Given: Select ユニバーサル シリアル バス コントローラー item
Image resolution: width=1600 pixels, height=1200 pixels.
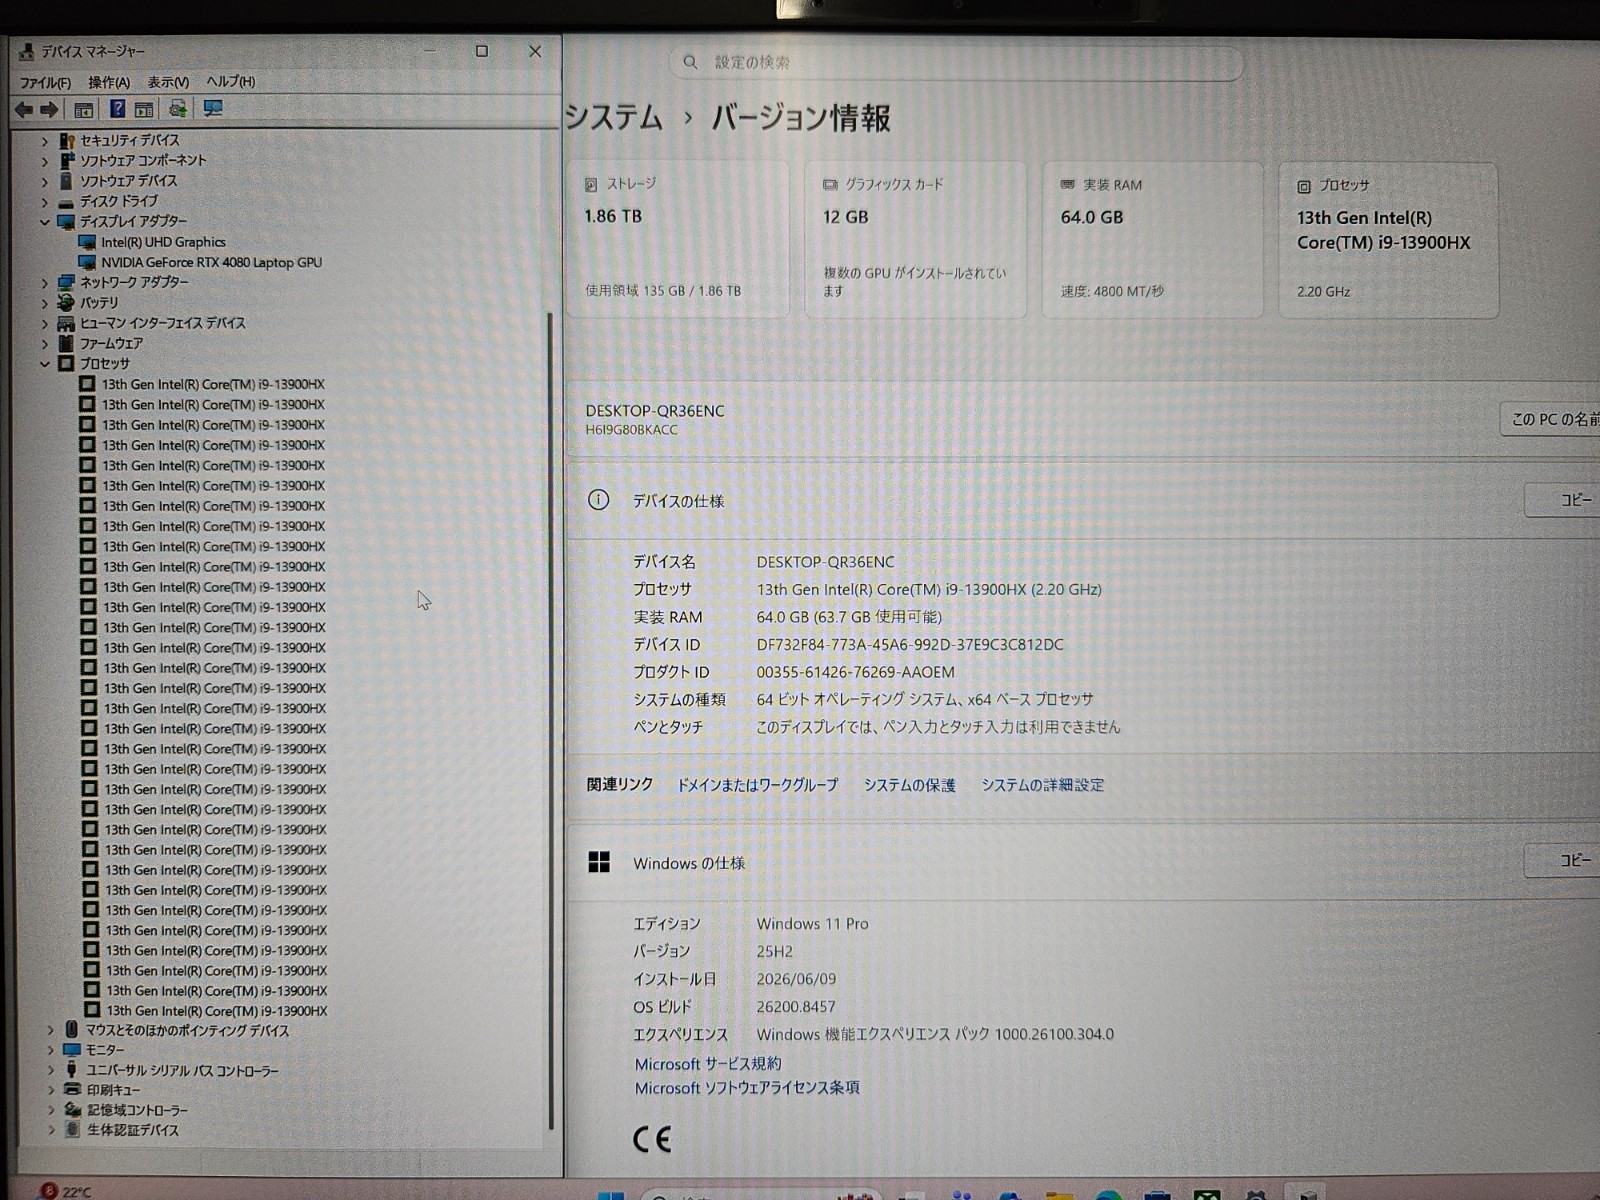Looking at the screenshot, I should tap(182, 1070).
